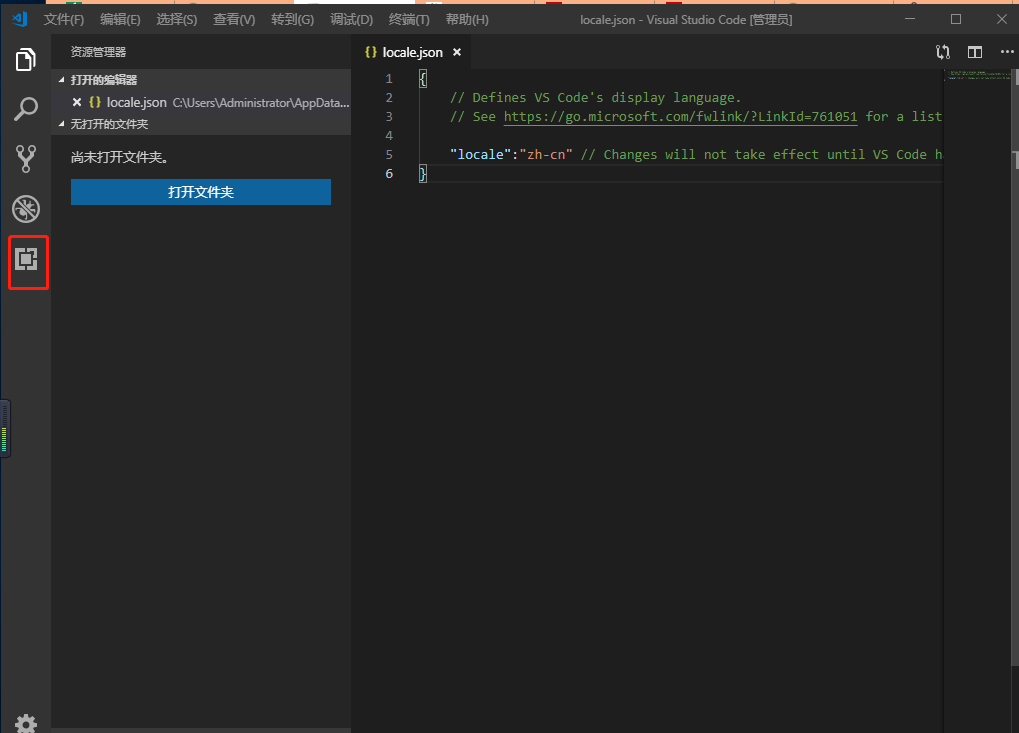Click the closing brace on line 6
Viewport: 1019px width, 733px height.
pos(422,174)
